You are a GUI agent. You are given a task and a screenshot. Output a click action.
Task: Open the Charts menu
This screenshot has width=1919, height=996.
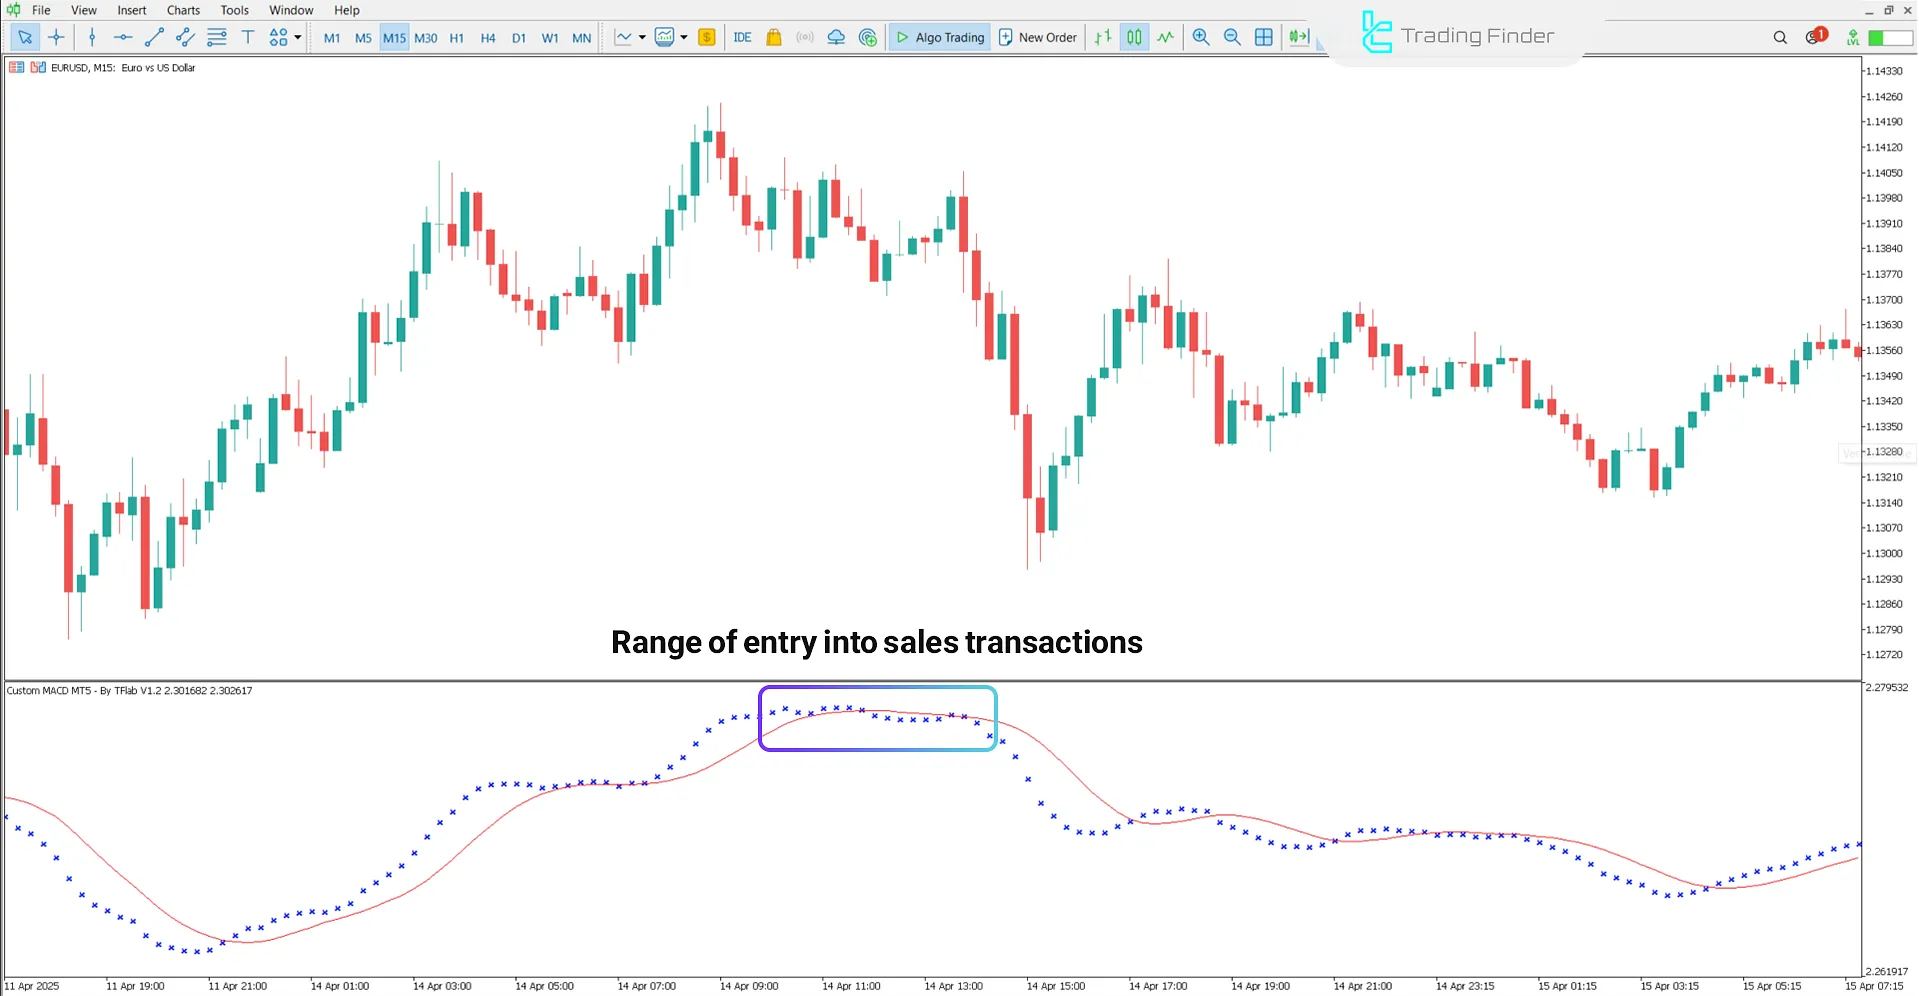(x=182, y=10)
